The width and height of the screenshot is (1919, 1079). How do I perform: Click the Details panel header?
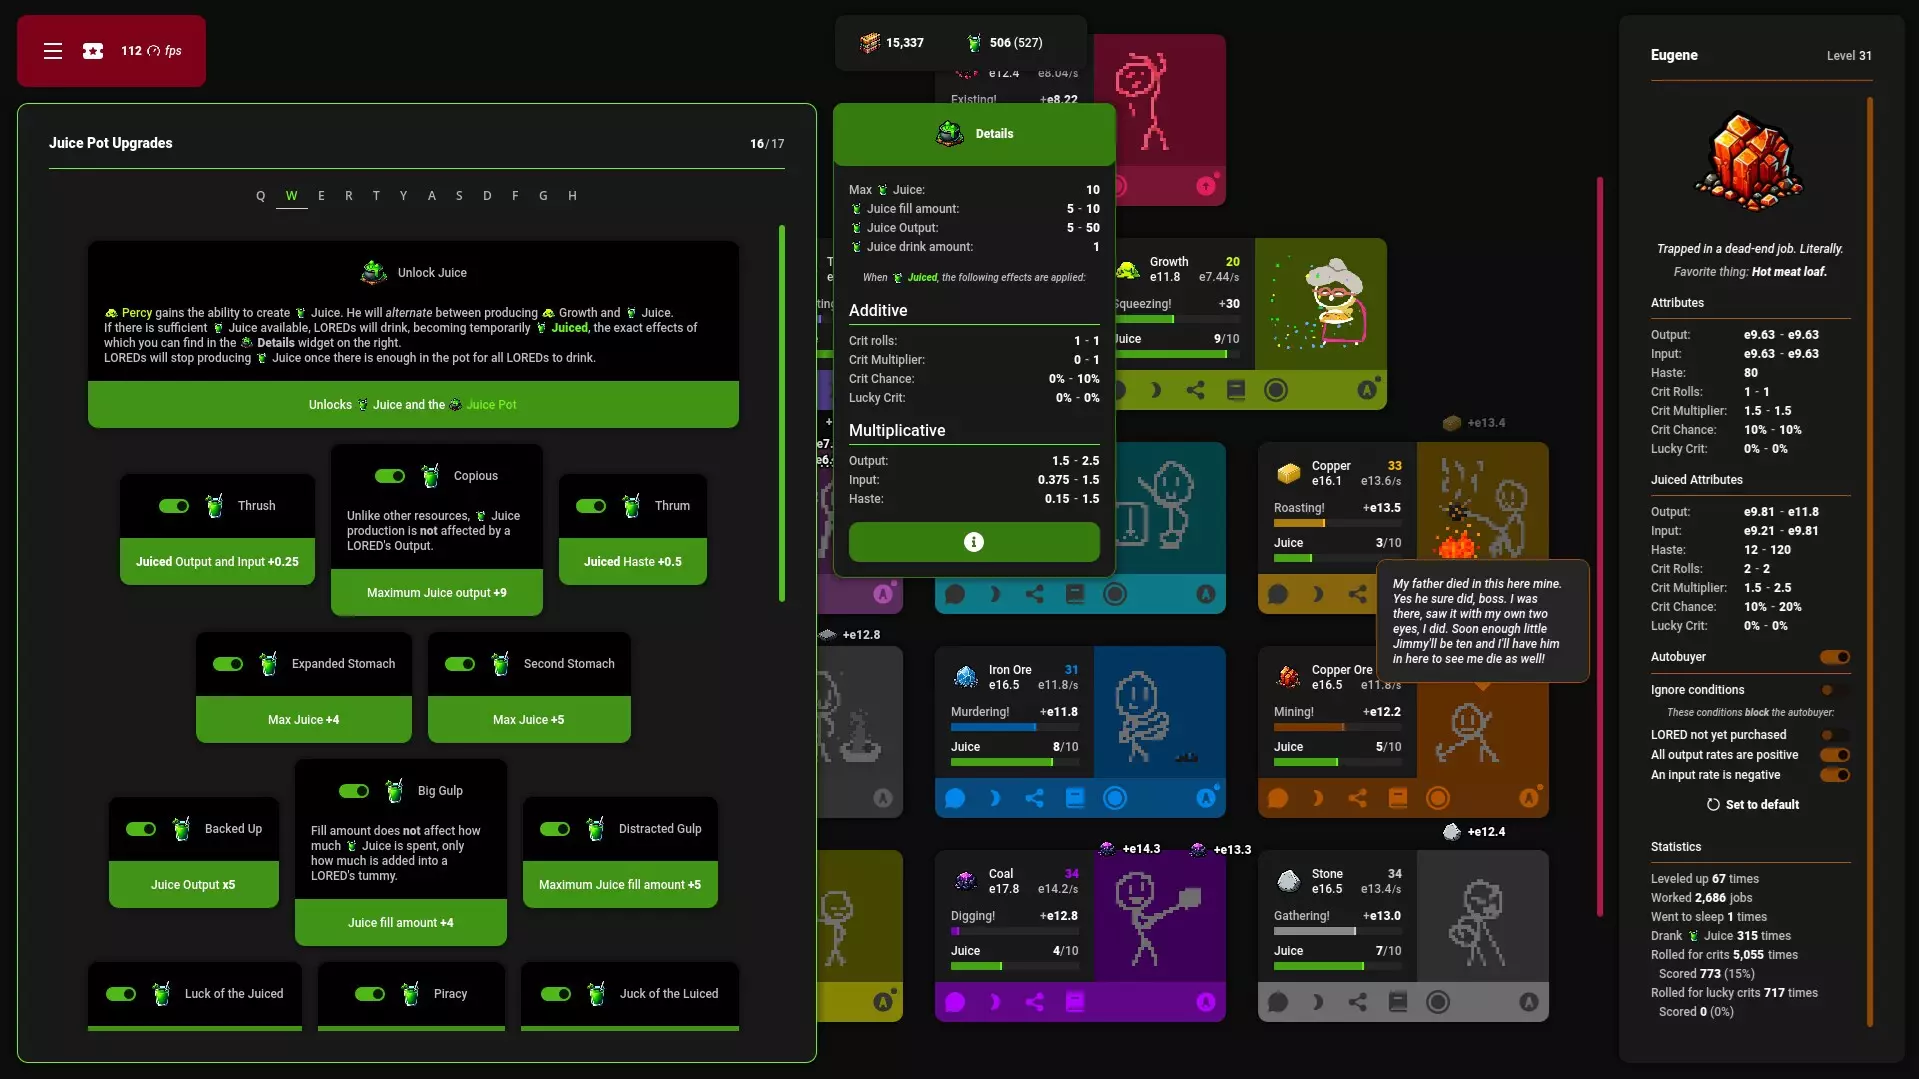tap(974, 134)
